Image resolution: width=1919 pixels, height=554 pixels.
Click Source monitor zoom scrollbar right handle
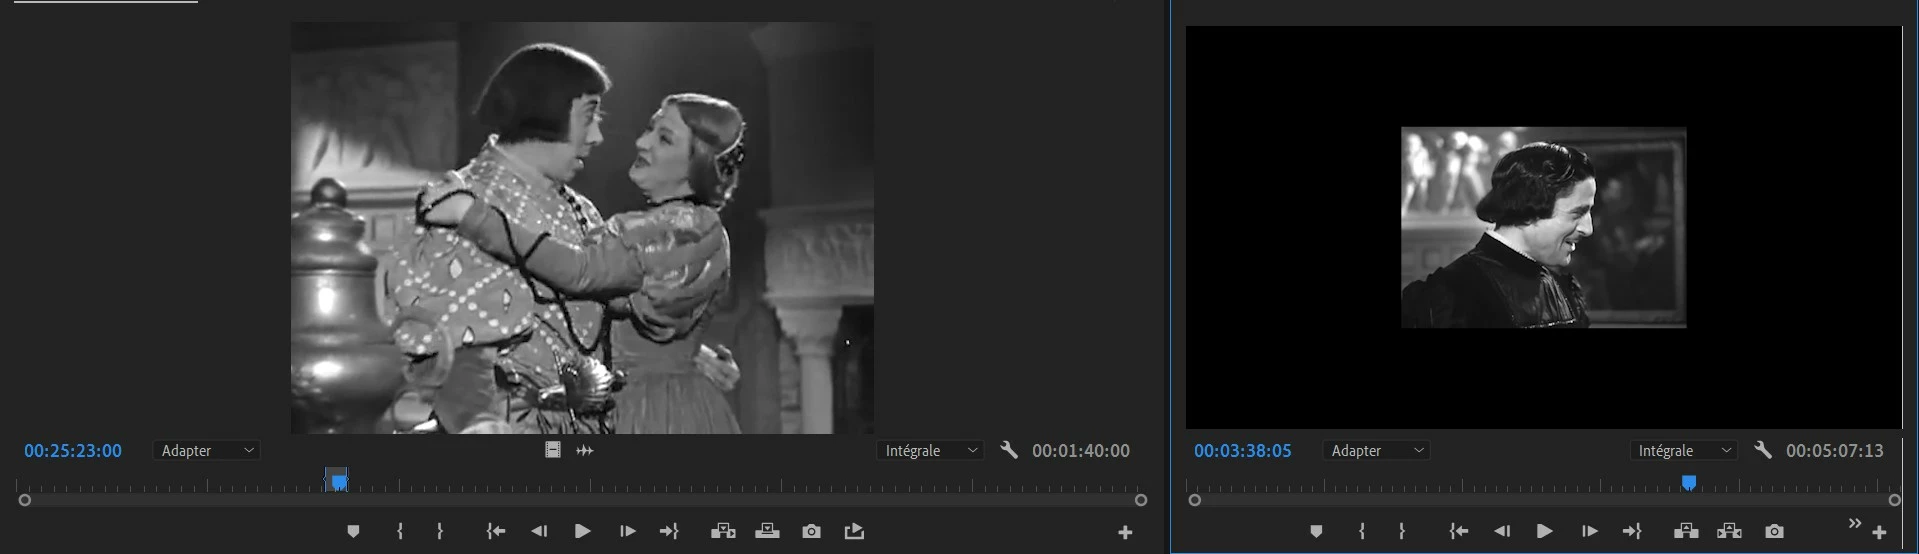click(x=1141, y=500)
